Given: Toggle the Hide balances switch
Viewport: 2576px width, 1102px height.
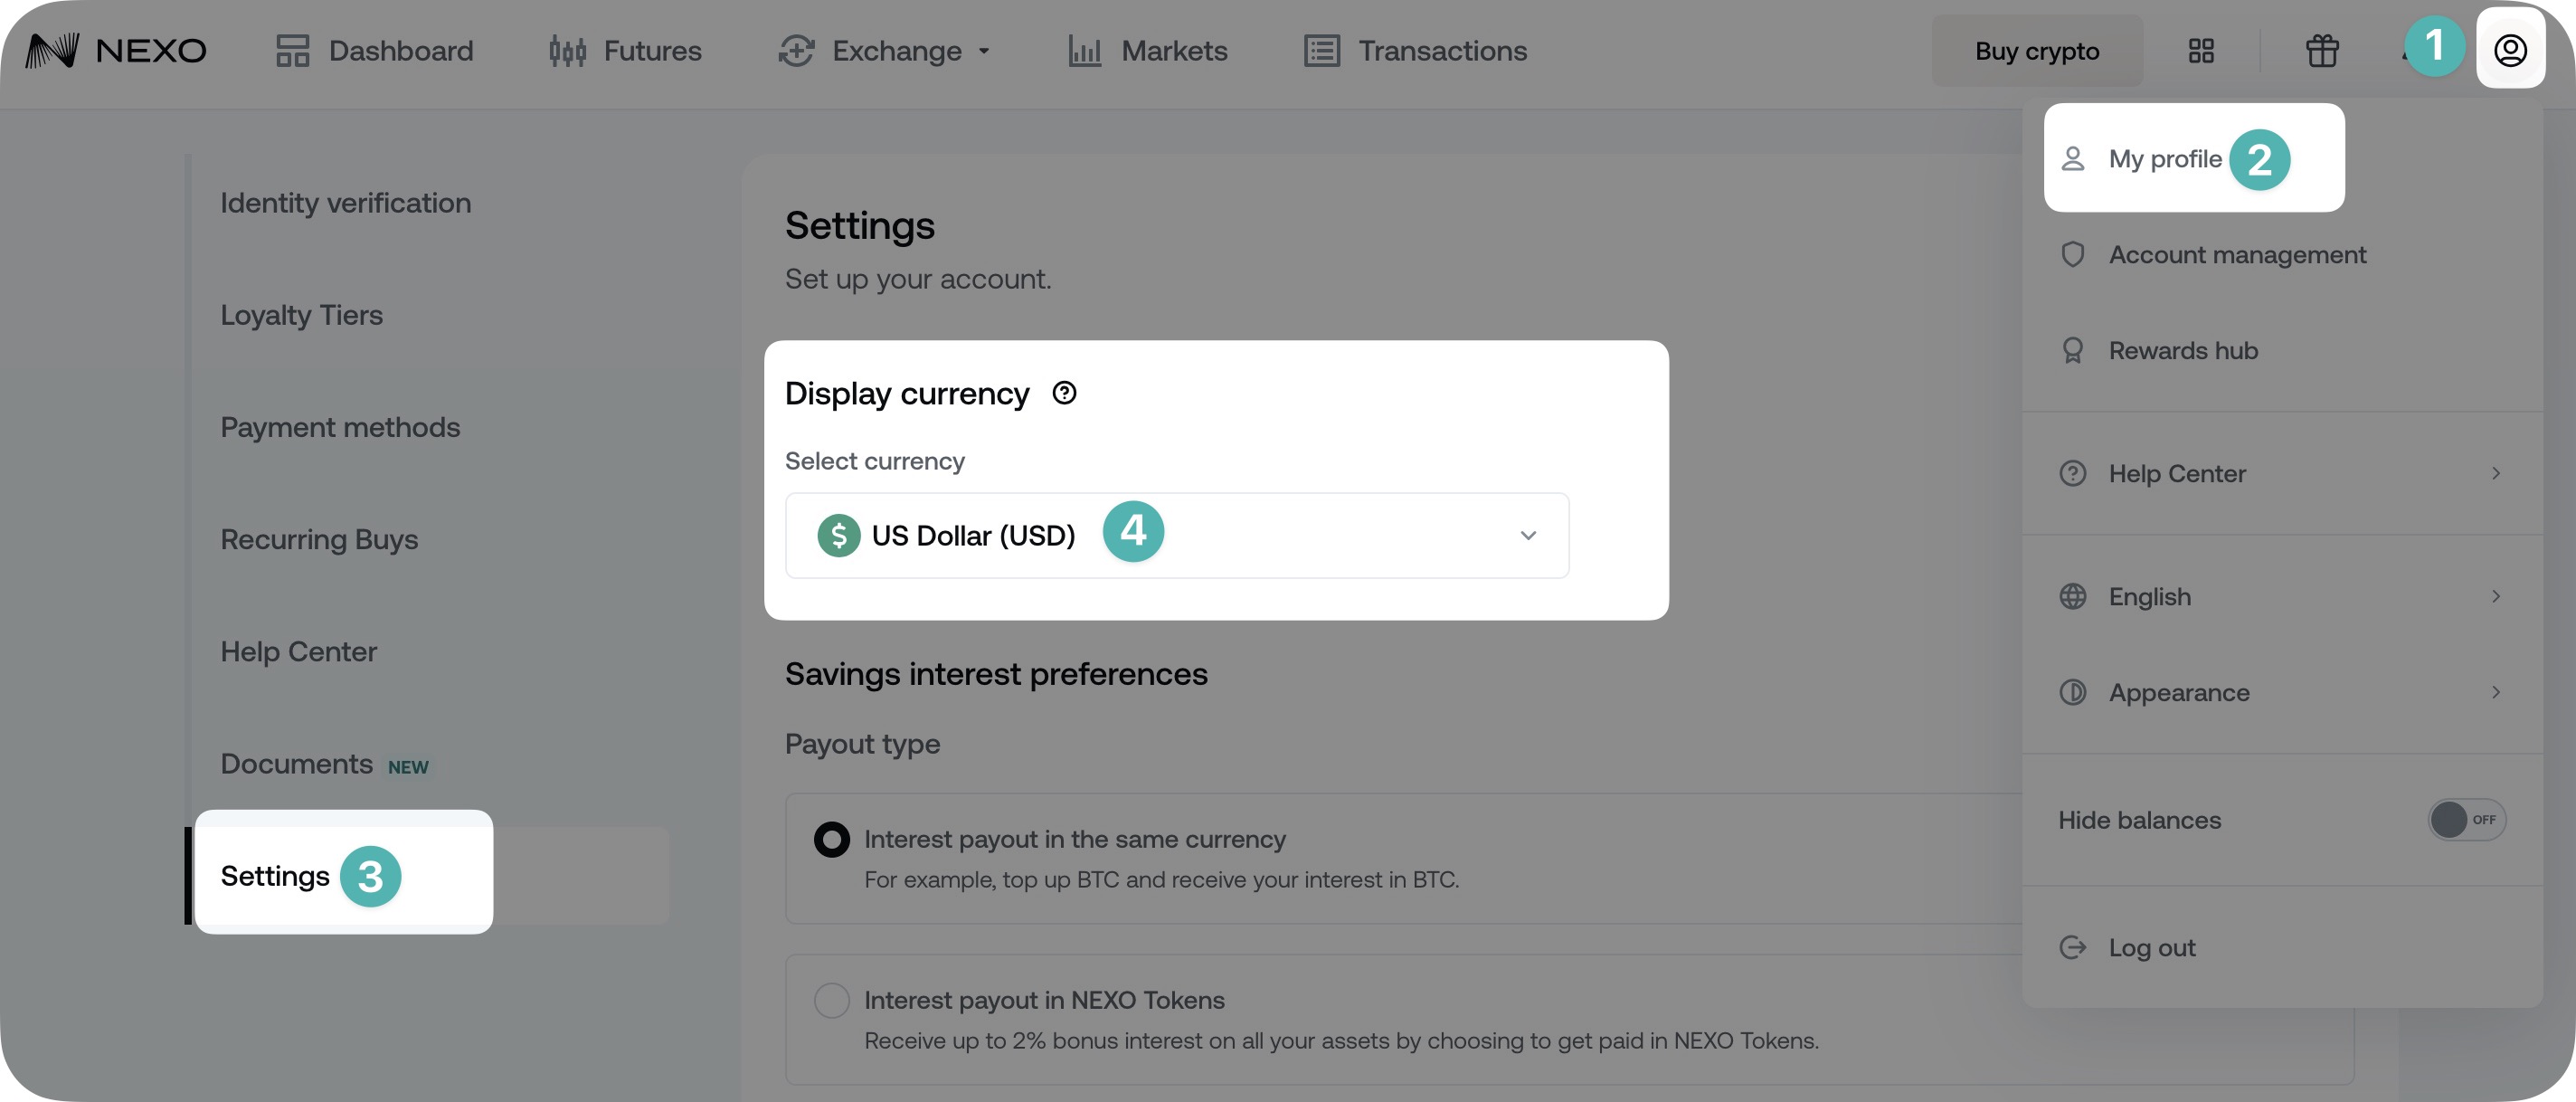Looking at the screenshot, I should pyautogui.click(x=2466, y=820).
